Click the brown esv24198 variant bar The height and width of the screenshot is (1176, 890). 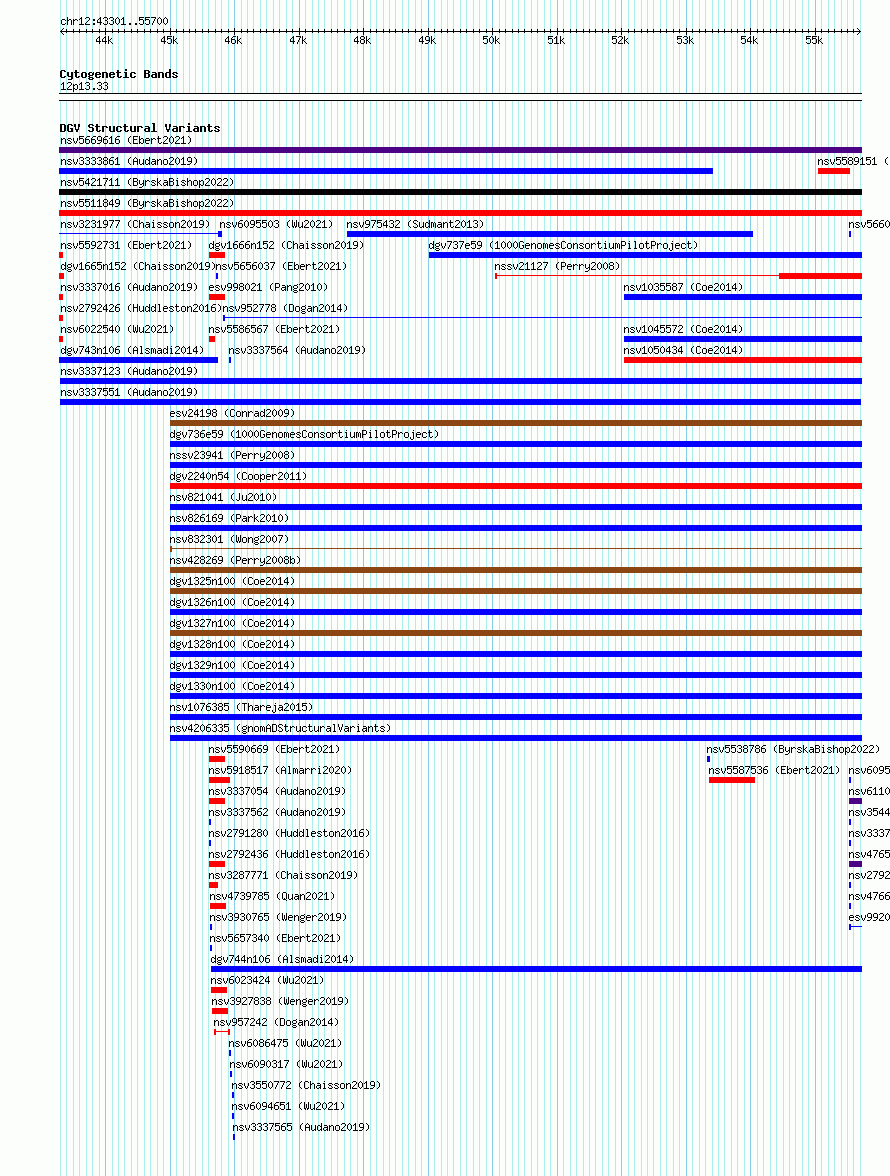tap(516, 423)
